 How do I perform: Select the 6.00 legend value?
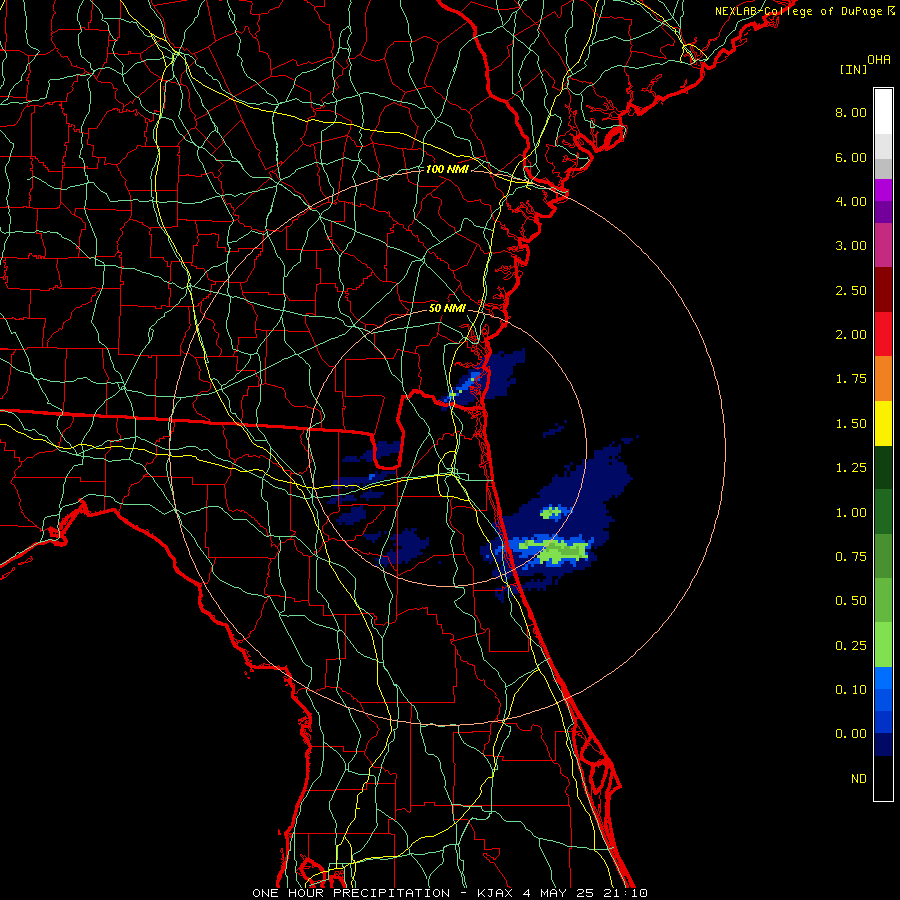pos(851,157)
